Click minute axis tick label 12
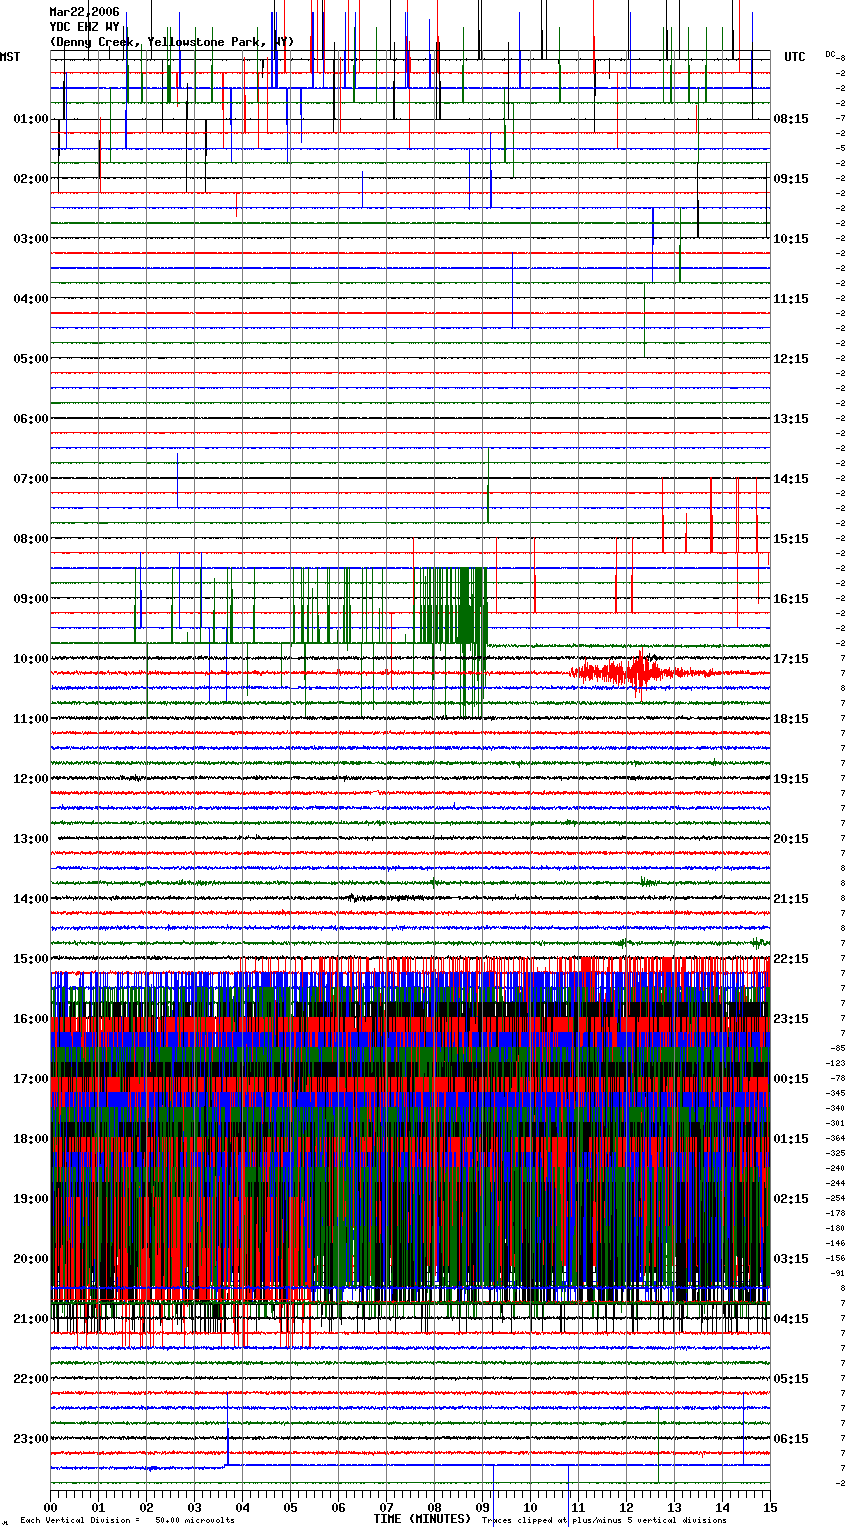 click(626, 1507)
